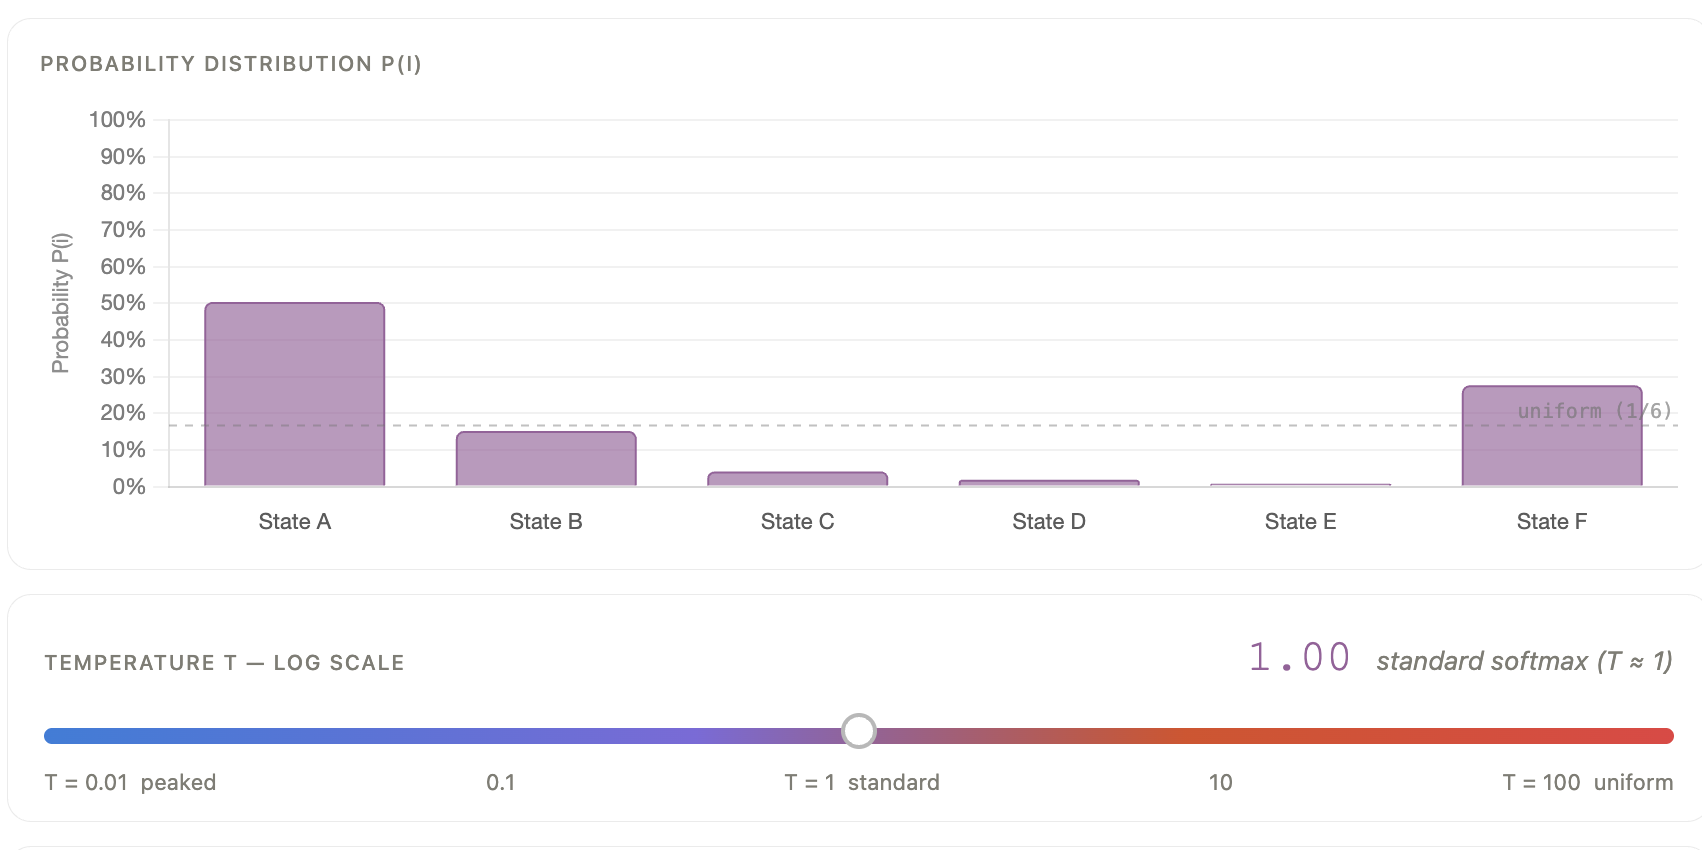Click the temperature readout showing 1.00
Viewport: 1702px width, 850px height.
click(1297, 657)
